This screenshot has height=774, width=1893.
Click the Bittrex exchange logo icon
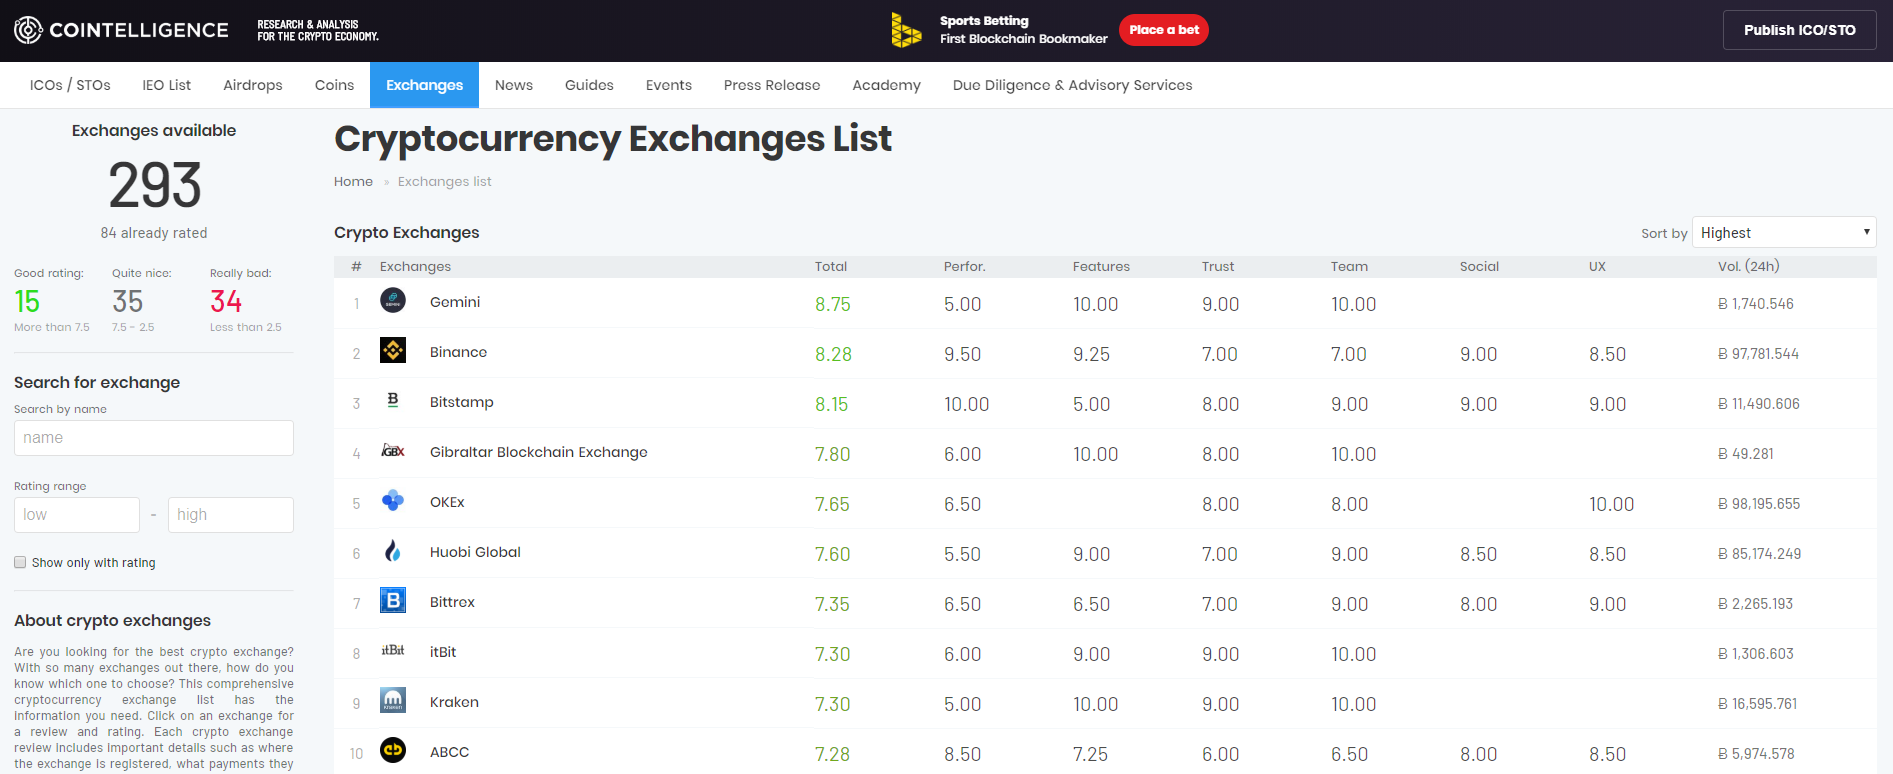click(x=393, y=600)
